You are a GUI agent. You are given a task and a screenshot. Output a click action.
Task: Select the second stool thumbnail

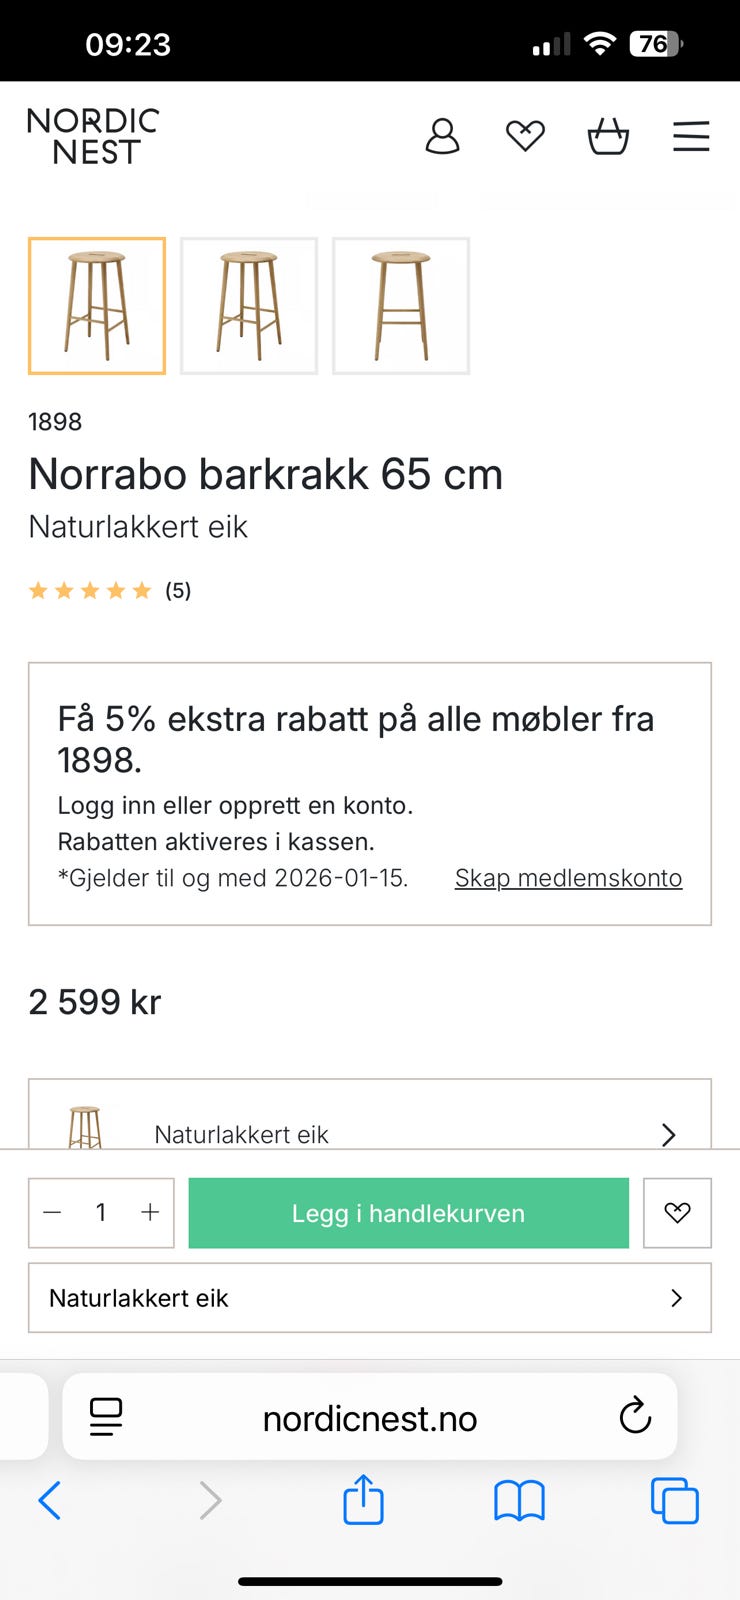click(249, 306)
